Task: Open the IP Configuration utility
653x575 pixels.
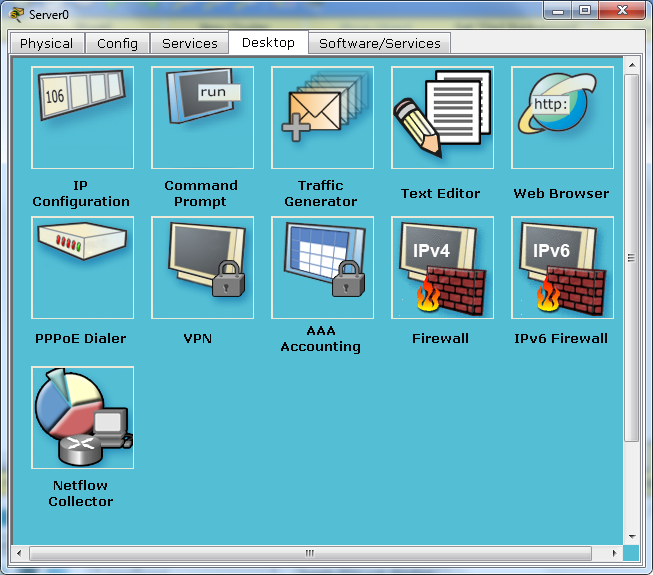Action: pos(82,117)
